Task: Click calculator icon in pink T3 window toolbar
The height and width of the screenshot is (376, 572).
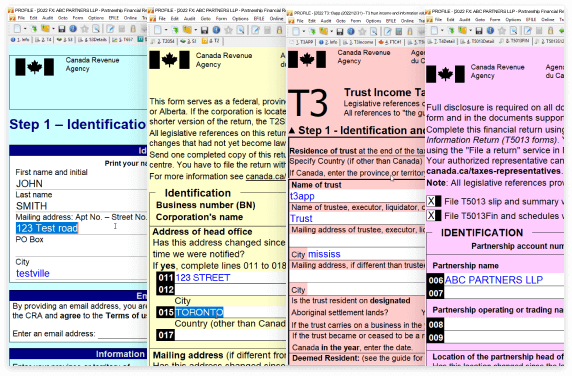Action: [x=399, y=32]
